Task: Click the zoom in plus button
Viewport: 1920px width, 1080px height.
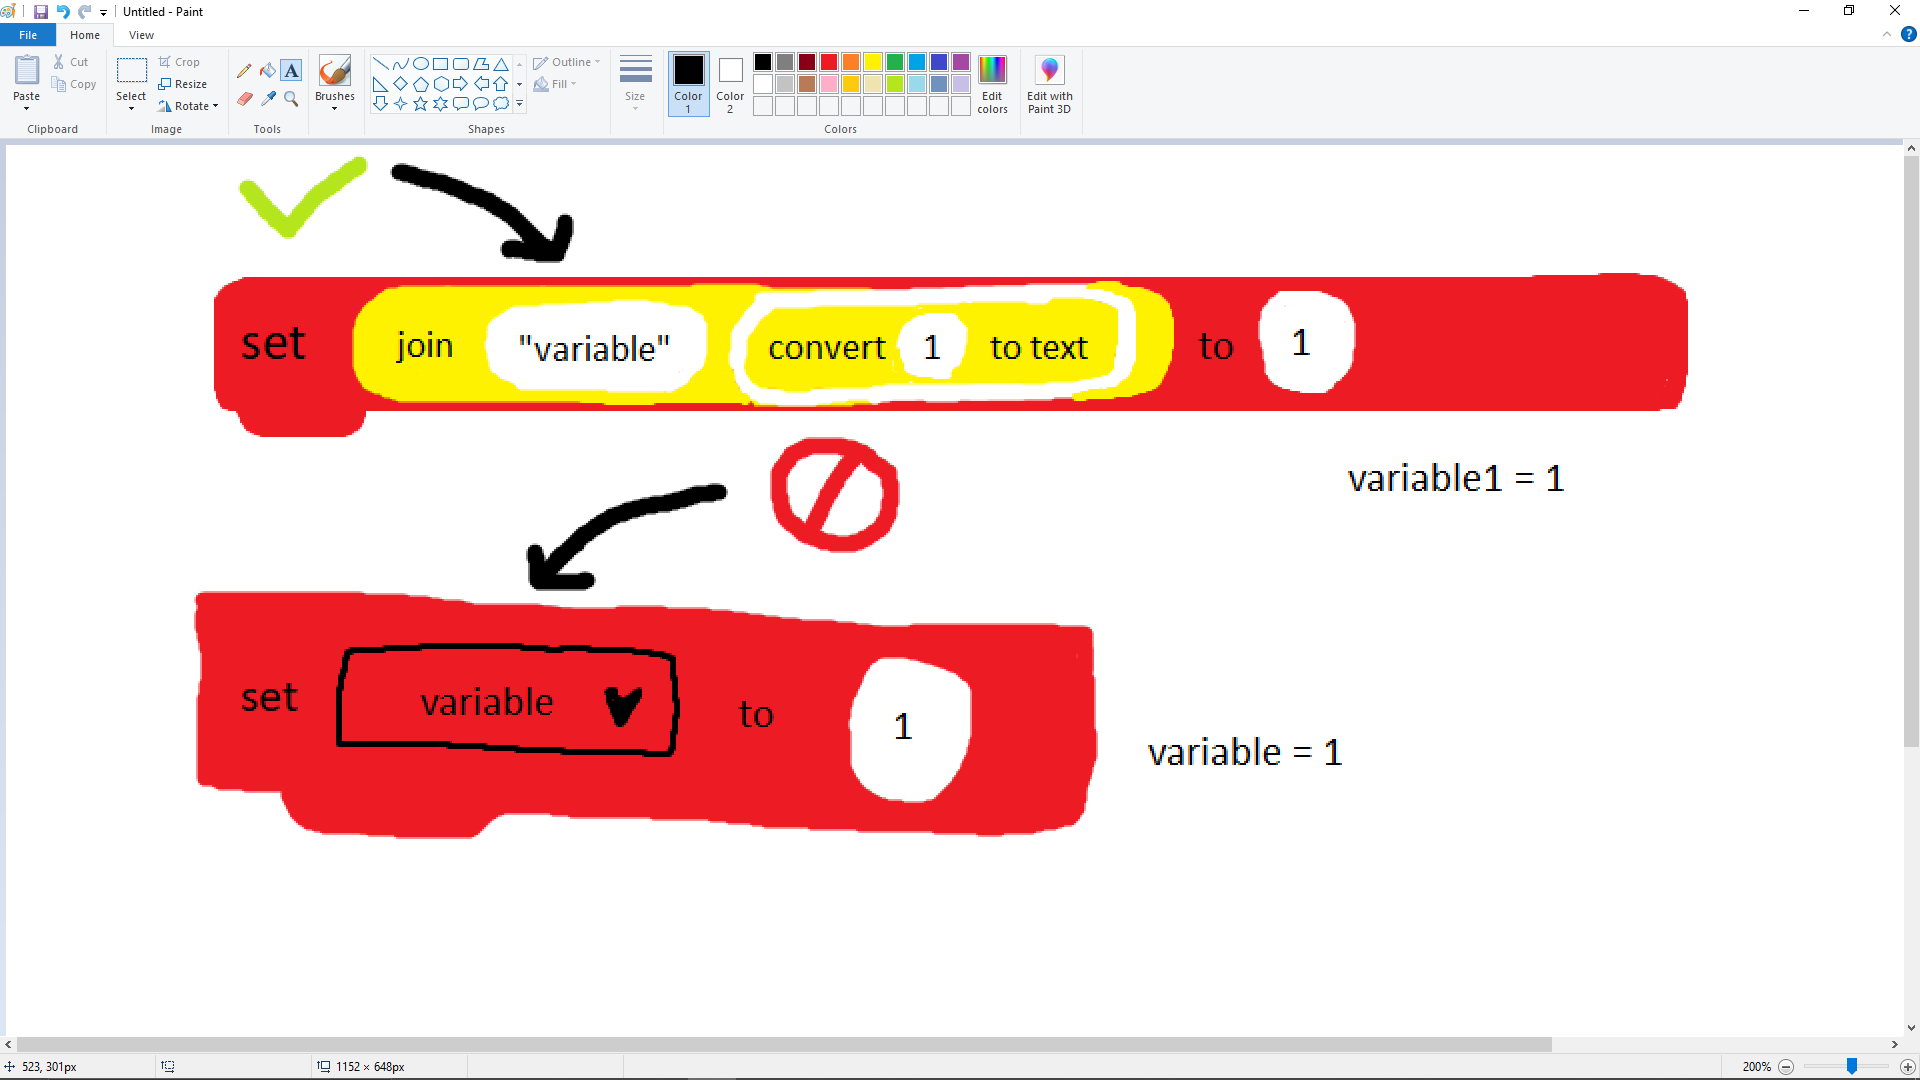Action: (1907, 1067)
